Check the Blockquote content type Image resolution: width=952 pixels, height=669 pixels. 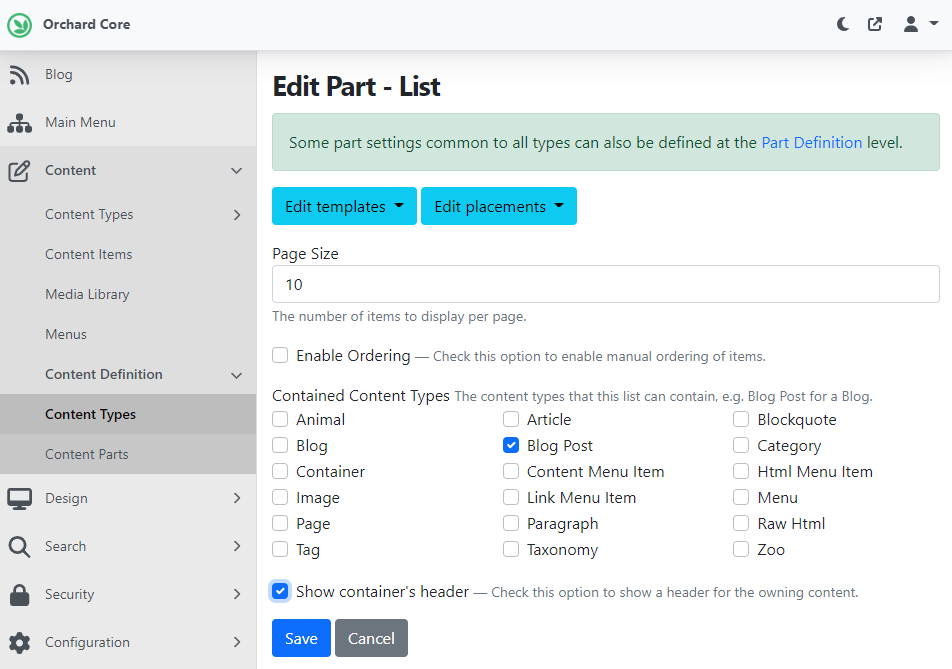pyautogui.click(x=741, y=419)
